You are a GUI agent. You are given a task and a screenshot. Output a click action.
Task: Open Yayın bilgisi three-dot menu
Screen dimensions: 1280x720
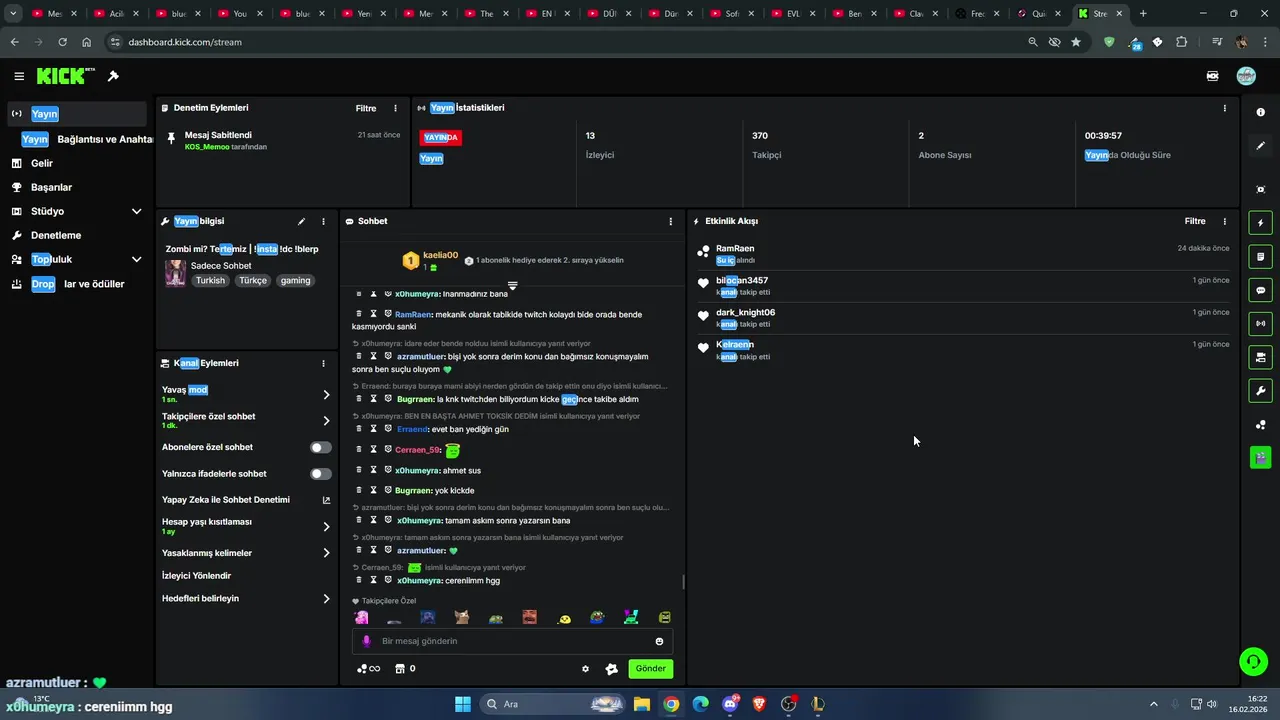(x=323, y=221)
